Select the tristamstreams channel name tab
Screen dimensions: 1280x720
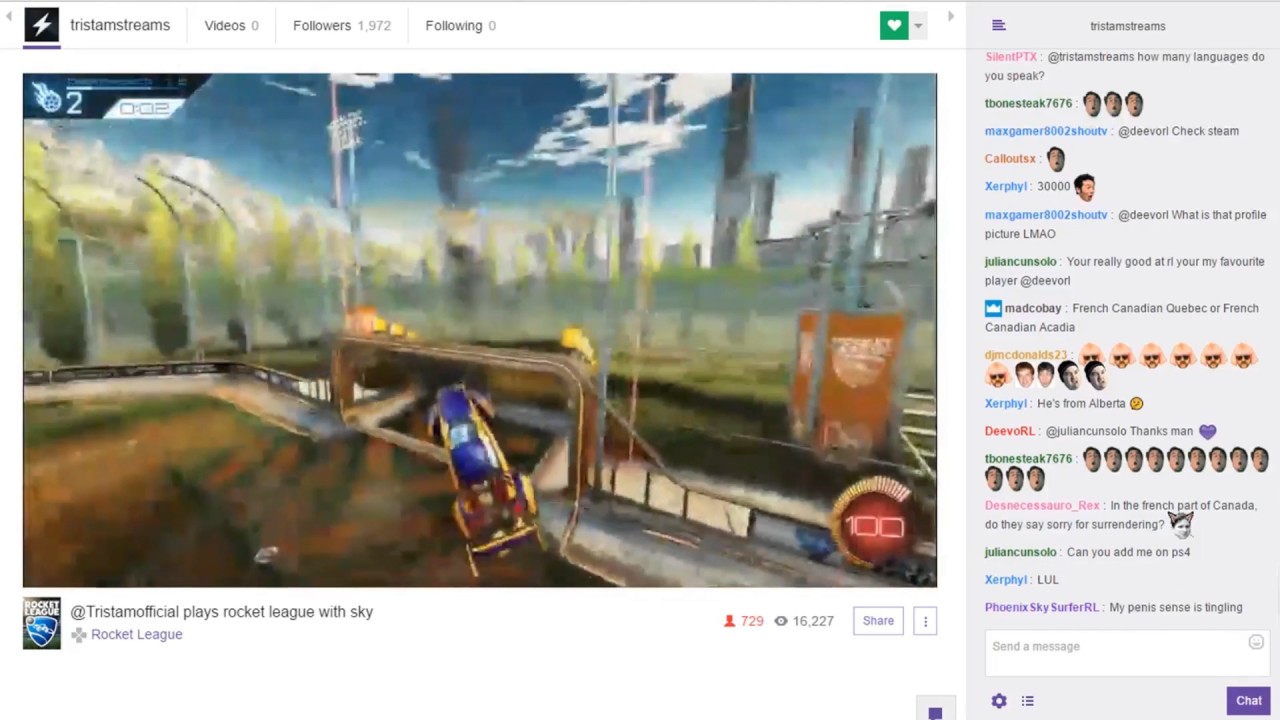tap(120, 25)
